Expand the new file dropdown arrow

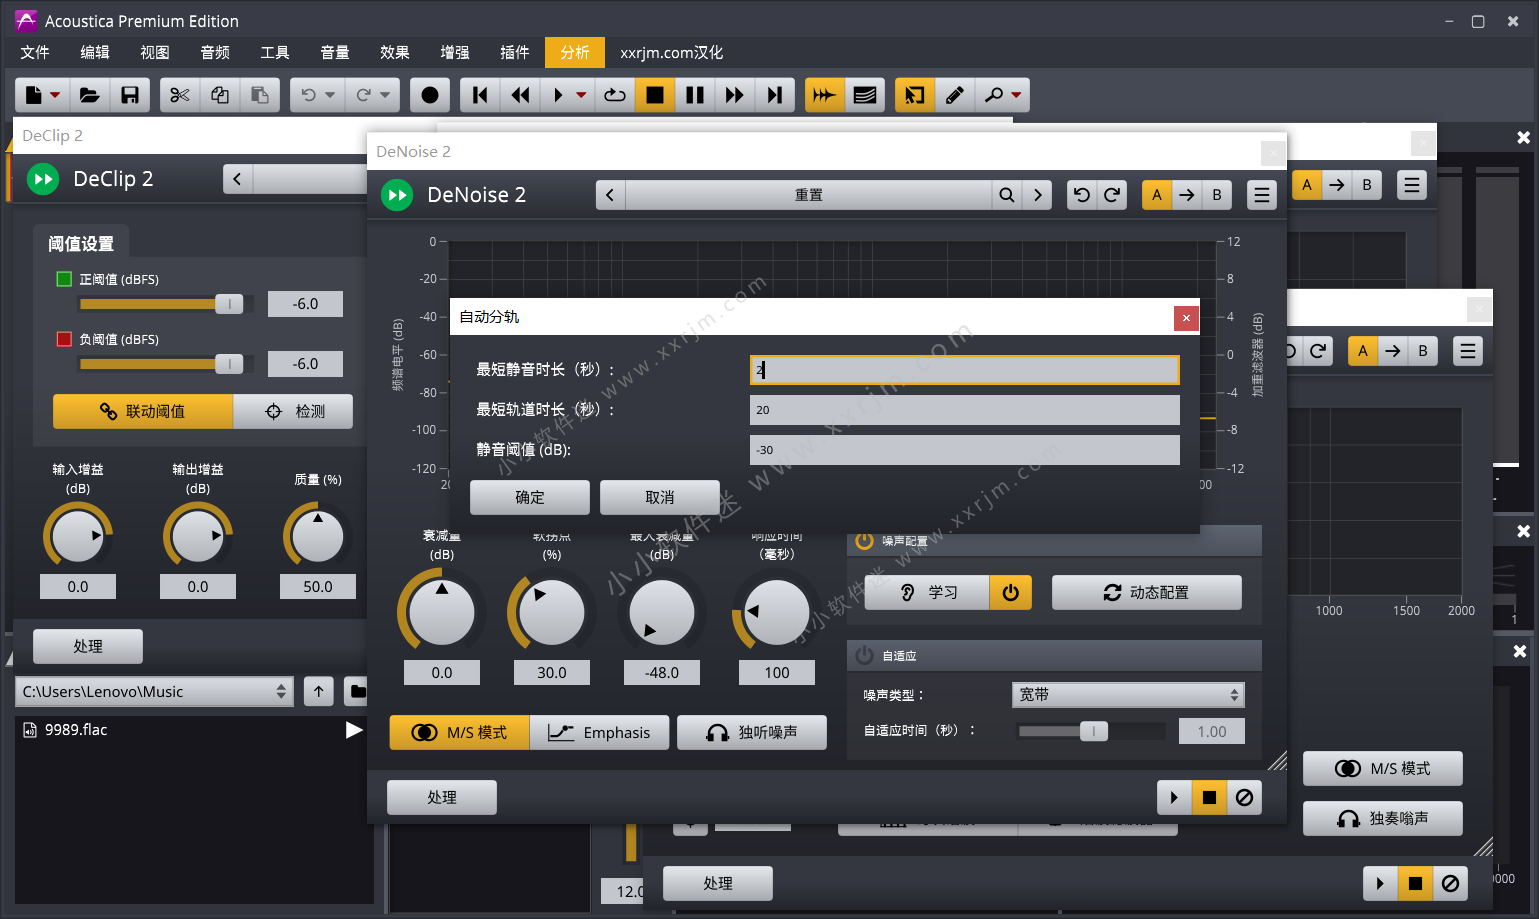[x=56, y=95]
